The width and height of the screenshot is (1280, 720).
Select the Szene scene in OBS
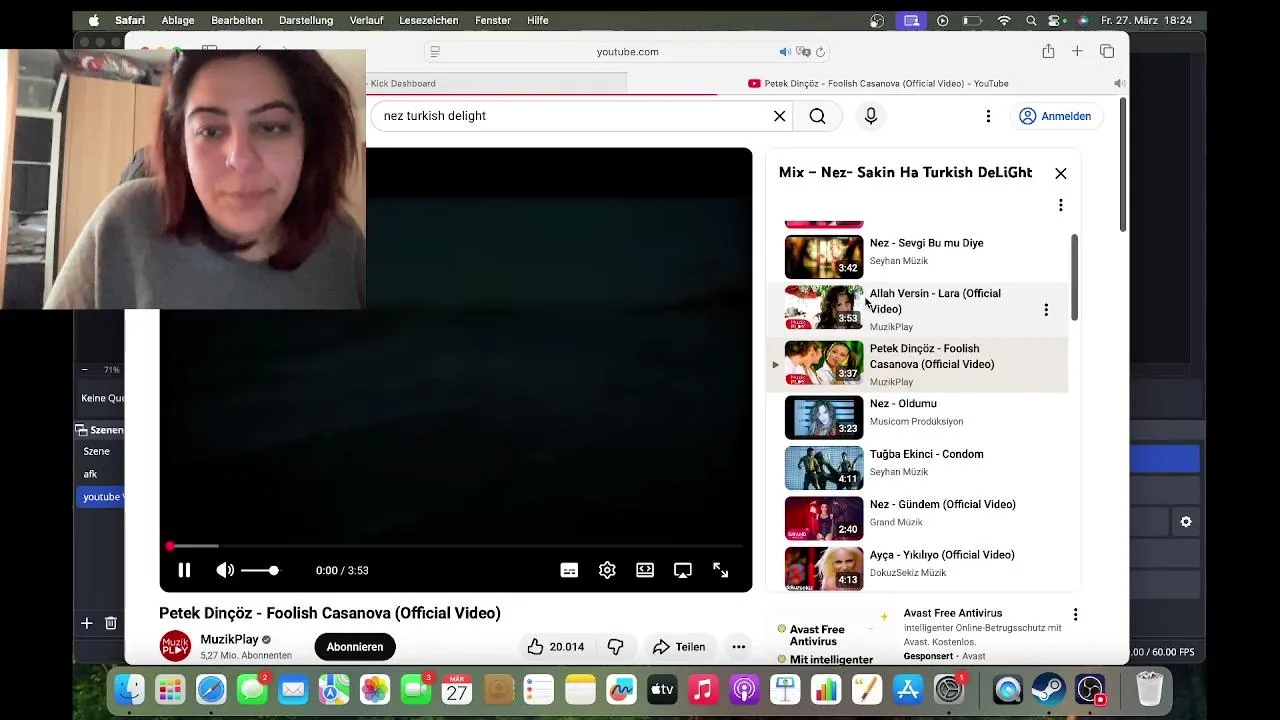pos(100,451)
